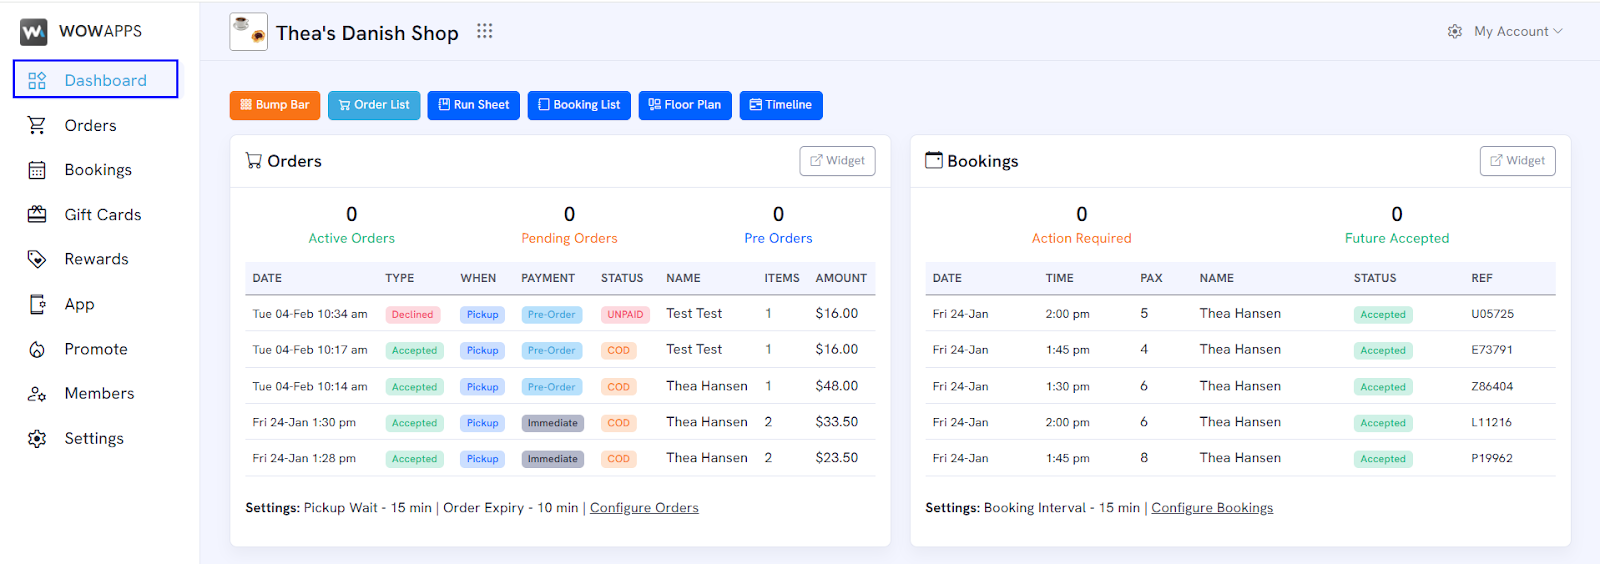Screen dimensions: 1600x564
Task: Open booking reference P19962
Action: click(1491, 458)
